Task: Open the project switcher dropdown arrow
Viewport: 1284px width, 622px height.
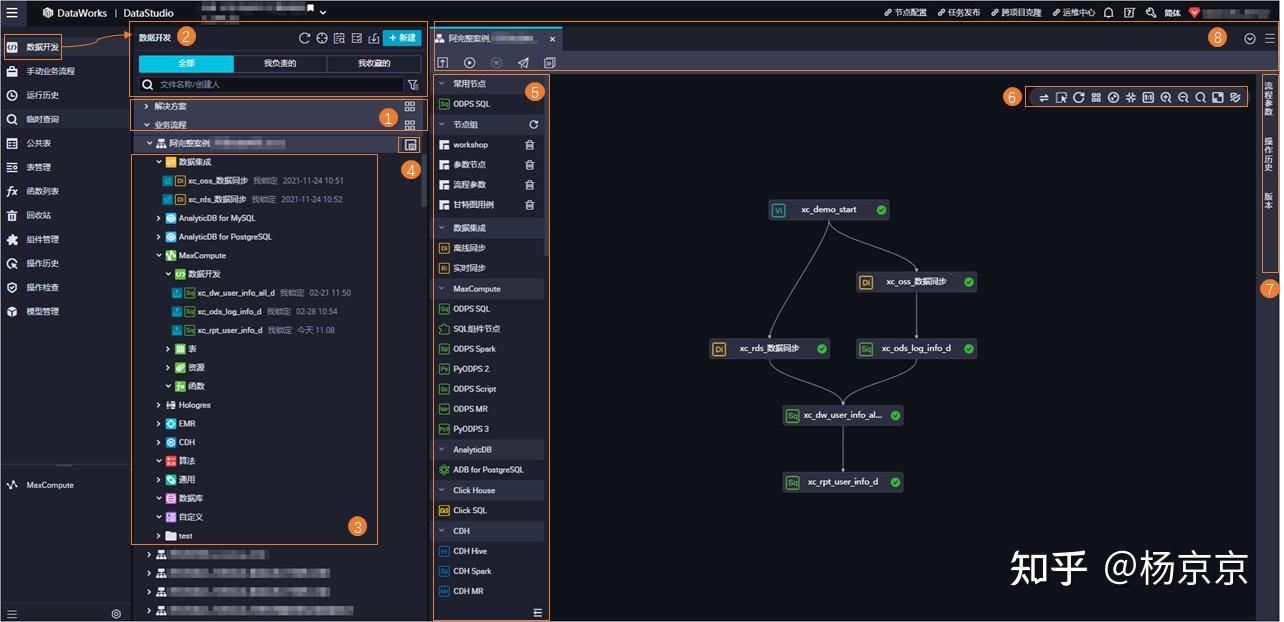Action: (323, 13)
